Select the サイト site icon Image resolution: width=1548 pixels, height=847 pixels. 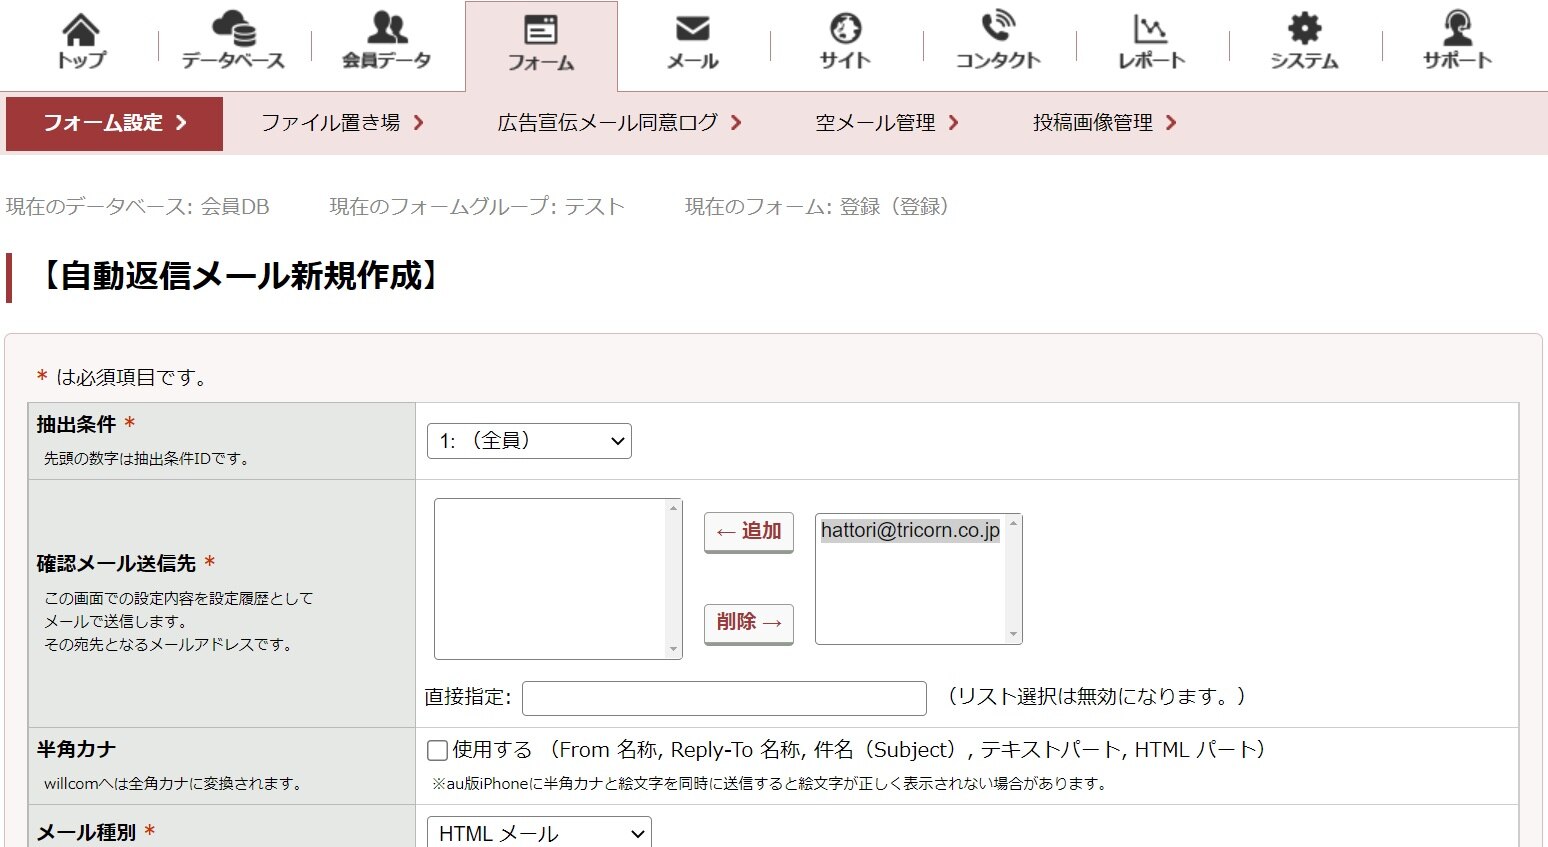[843, 40]
